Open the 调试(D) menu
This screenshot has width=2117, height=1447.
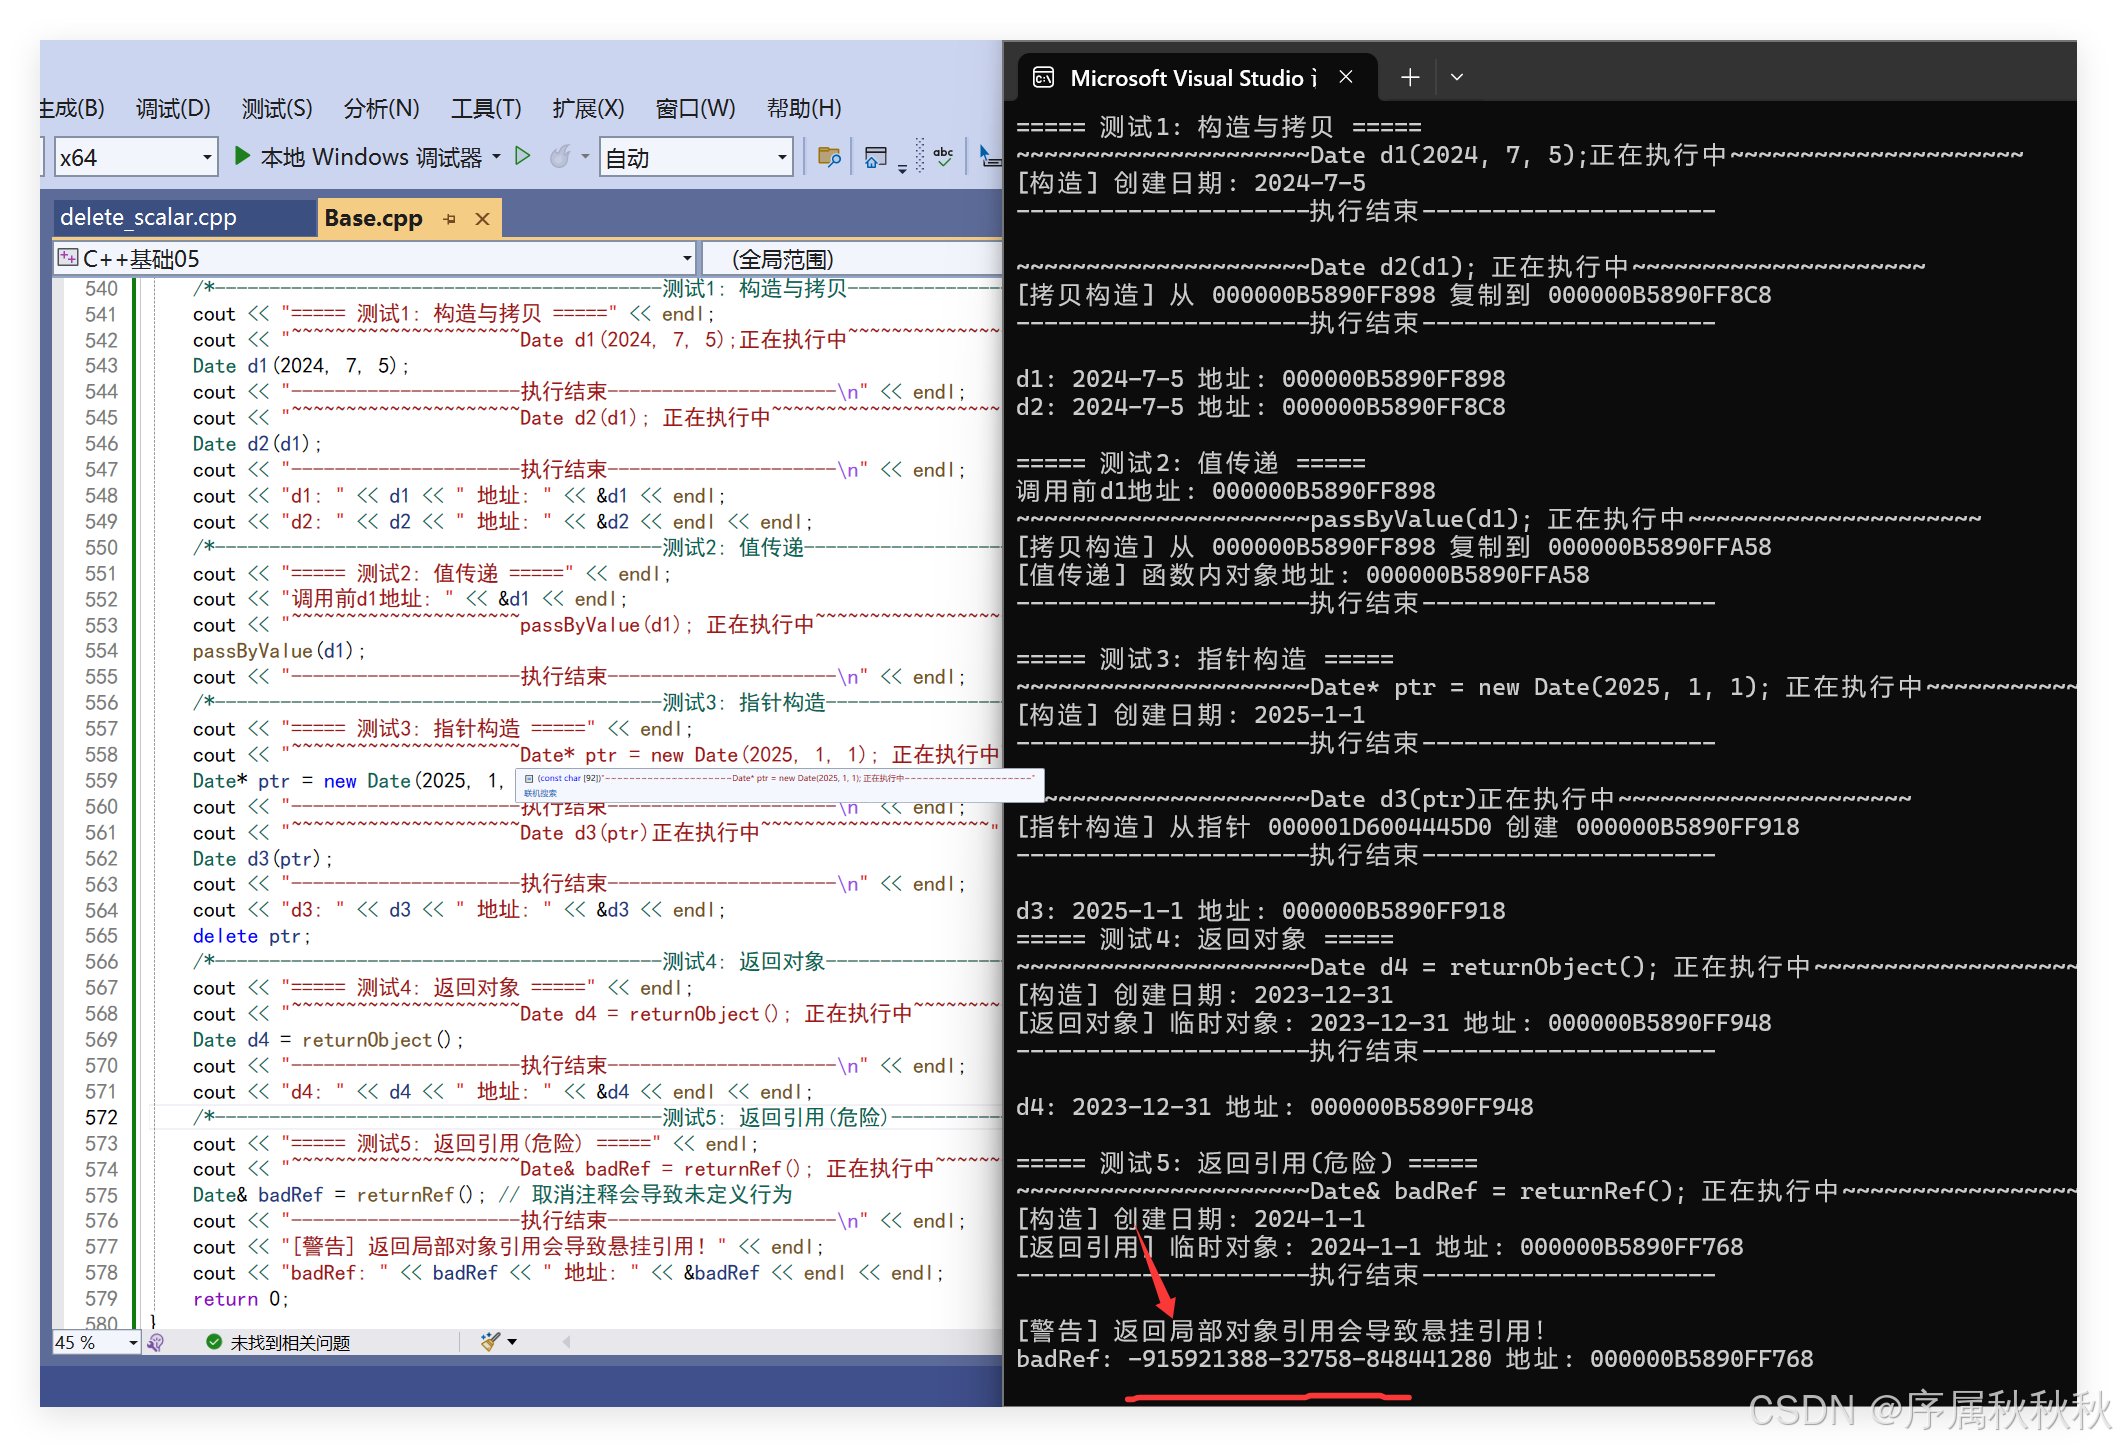click(x=172, y=108)
